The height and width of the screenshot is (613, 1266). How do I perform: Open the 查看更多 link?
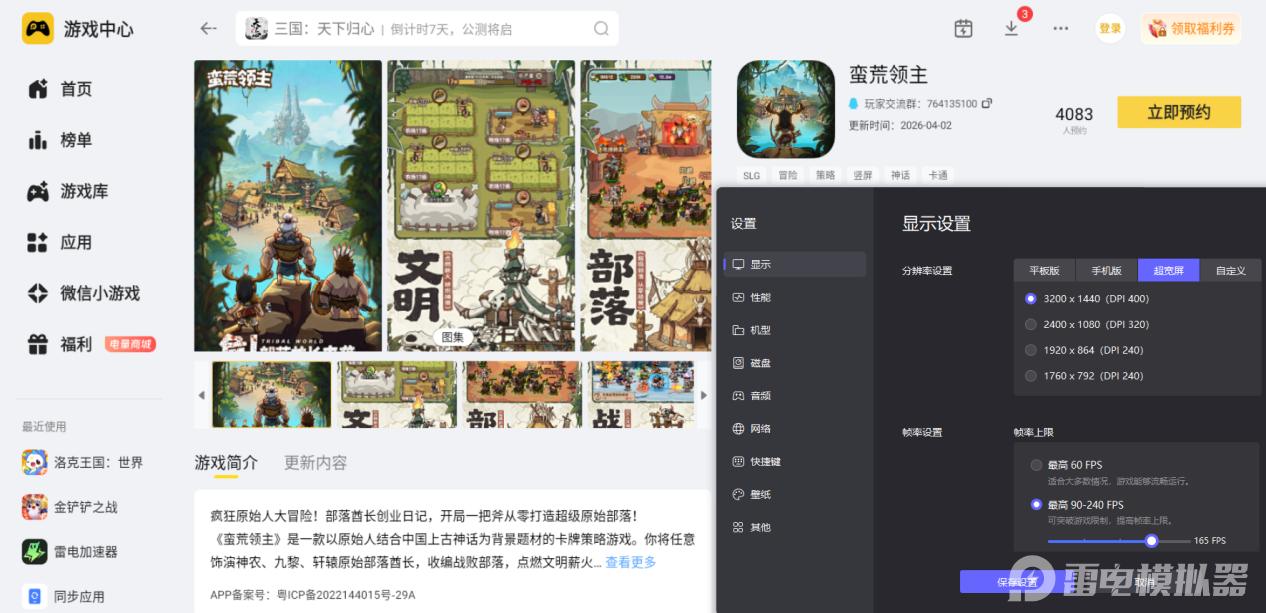pos(631,562)
